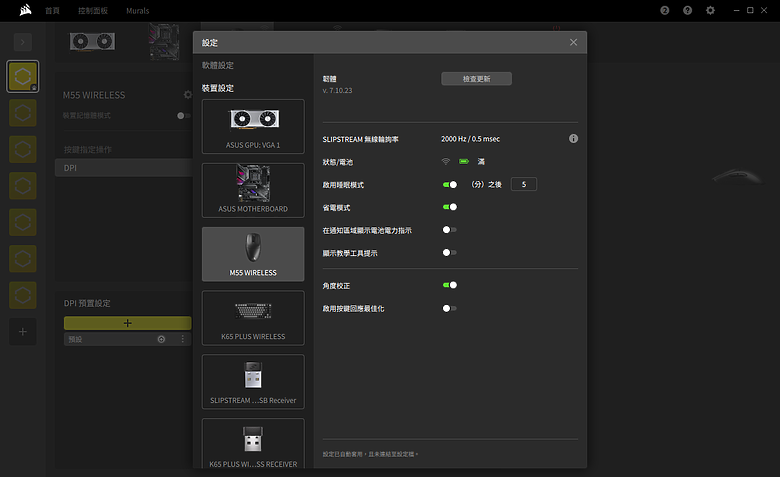
Task: Toggle 啟用按鍵回應最佳化 switch
Action: (x=450, y=308)
